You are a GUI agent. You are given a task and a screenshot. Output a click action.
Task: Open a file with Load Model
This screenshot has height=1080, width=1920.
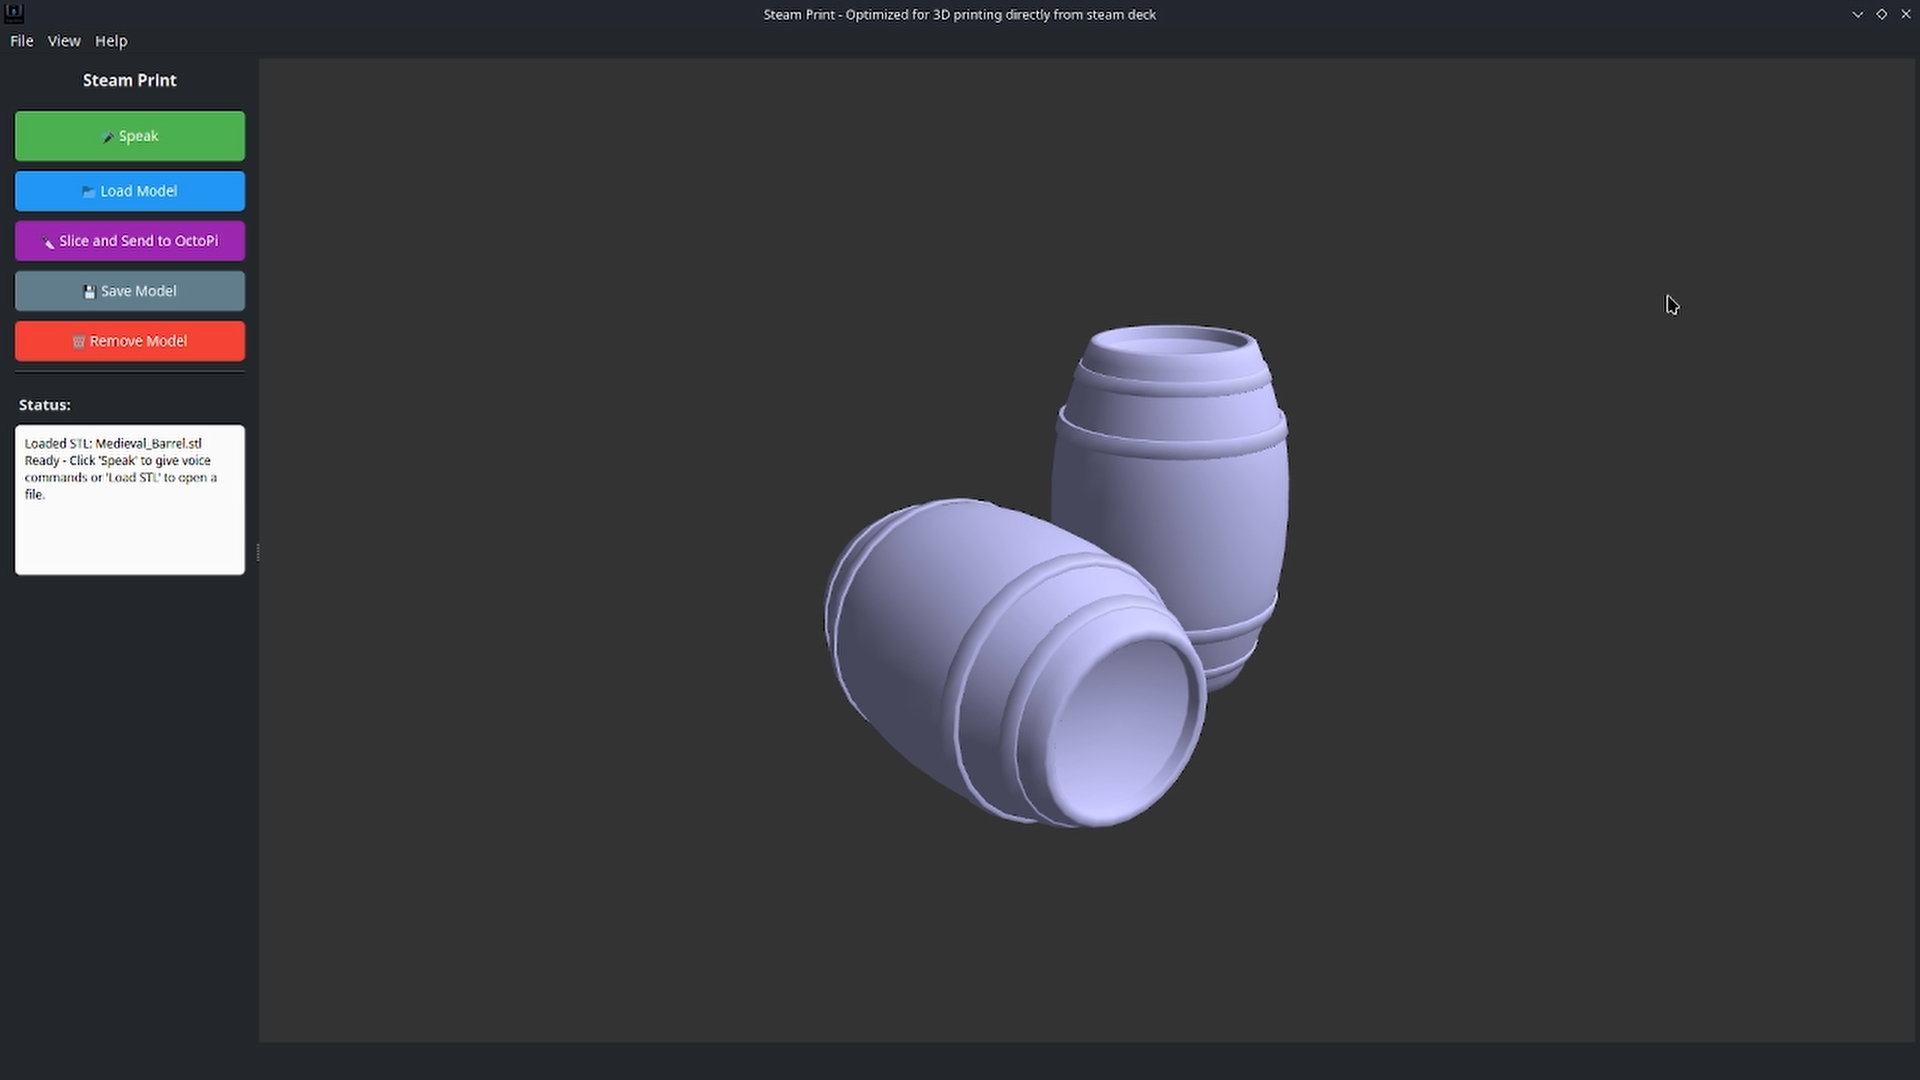(x=130, y=191)
